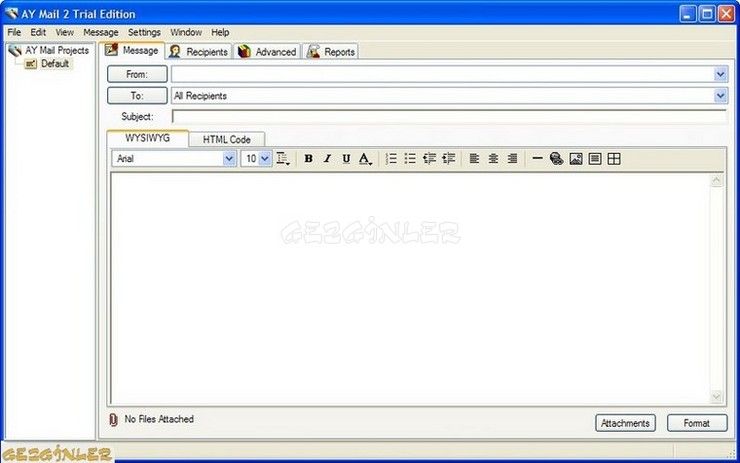The height and width of the screenshot is (463, 740).
Task: Insert a bulleted list
Action: pos(410,159)
